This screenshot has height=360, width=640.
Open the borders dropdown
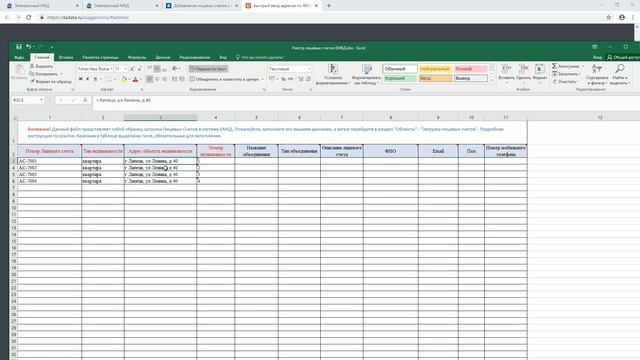(115, 79)
